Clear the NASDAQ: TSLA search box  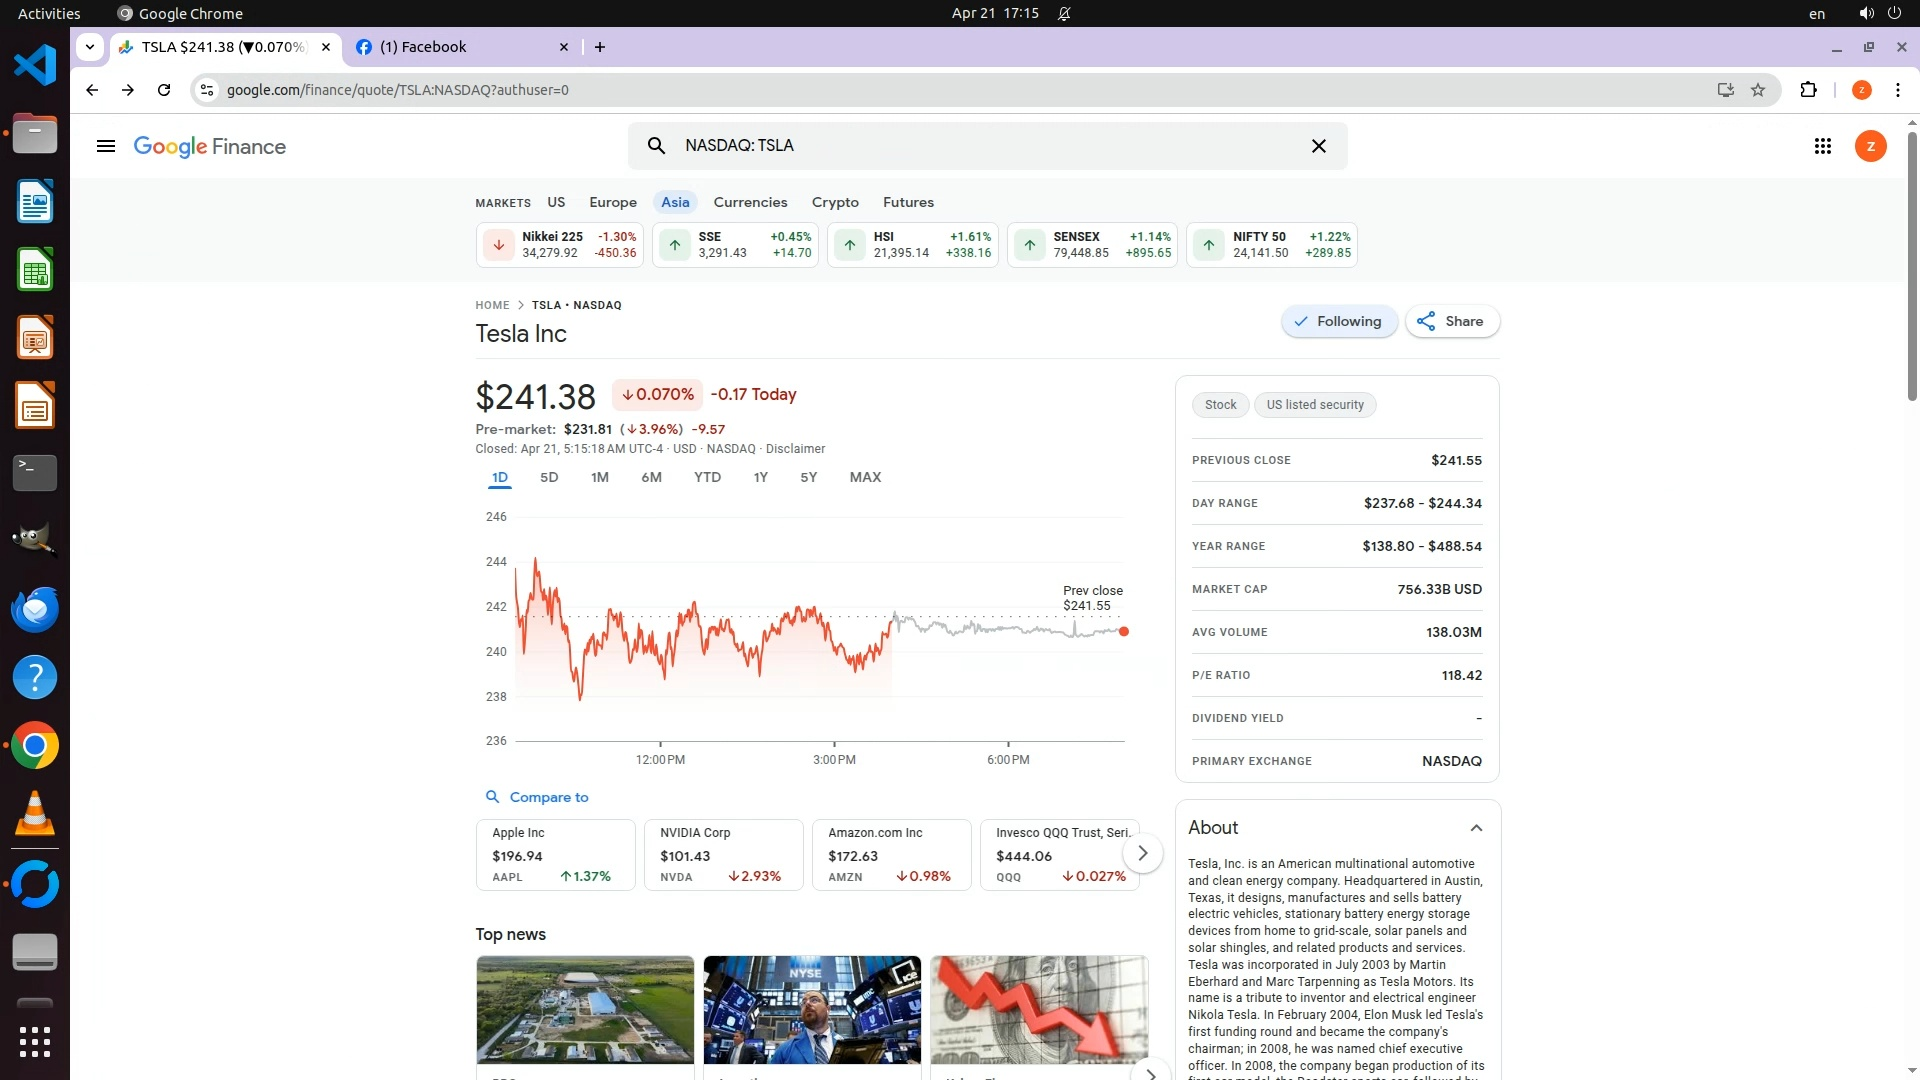coord(1318,146)
